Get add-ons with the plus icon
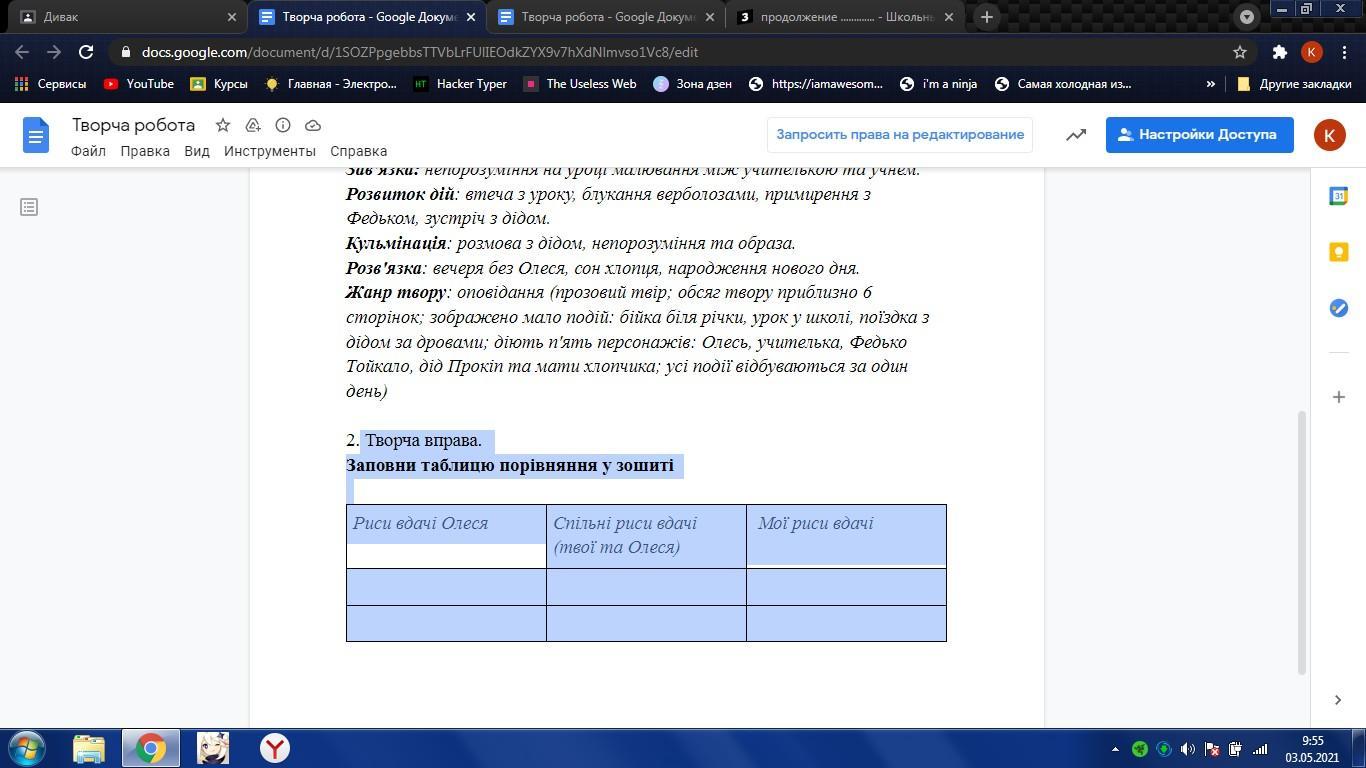The width and height of the screenshot is (1366, 768). (1339, 397)
